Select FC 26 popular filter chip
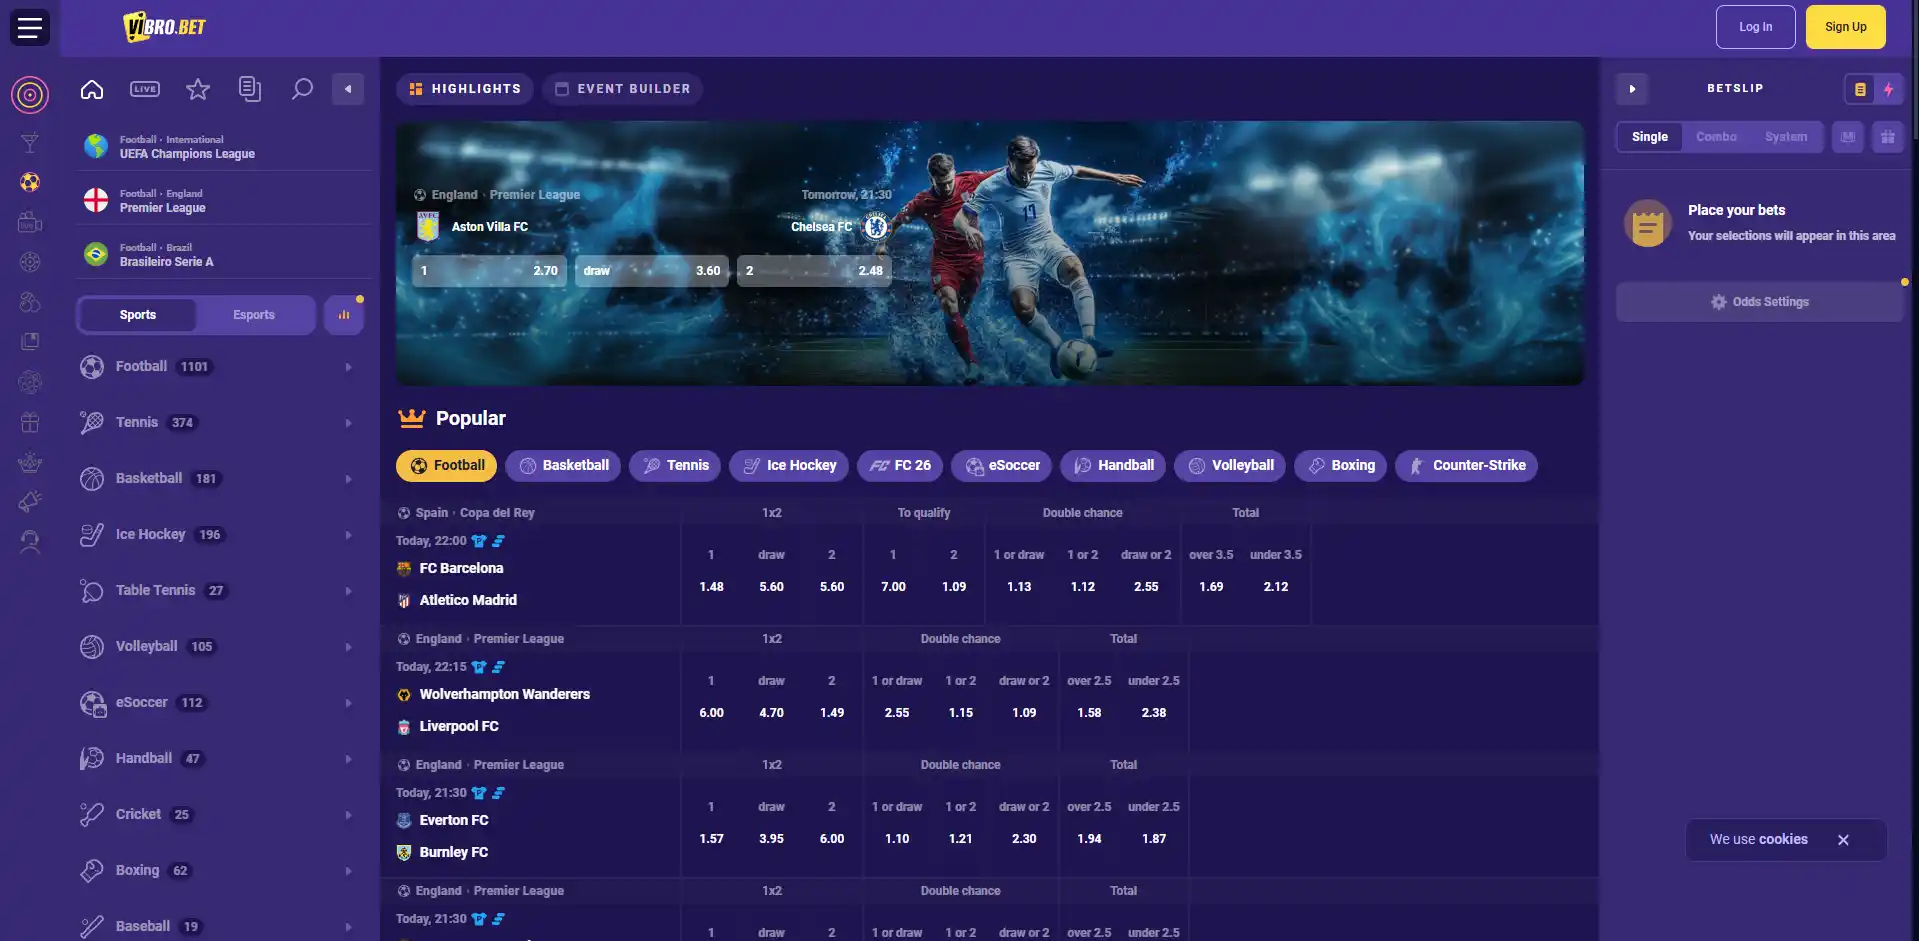 tap(900, 466)
